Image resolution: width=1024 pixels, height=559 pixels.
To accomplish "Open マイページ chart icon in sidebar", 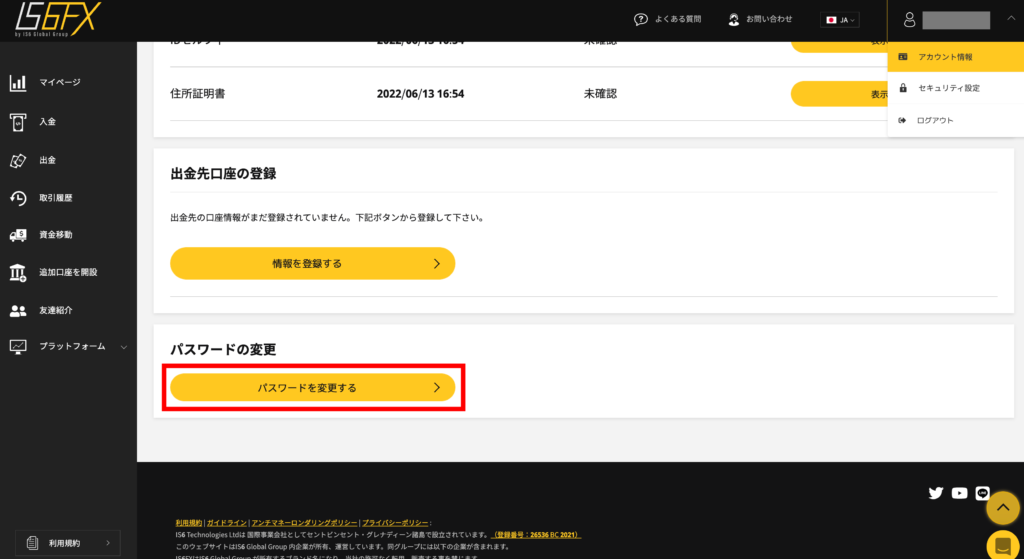I will click(18, 83).
